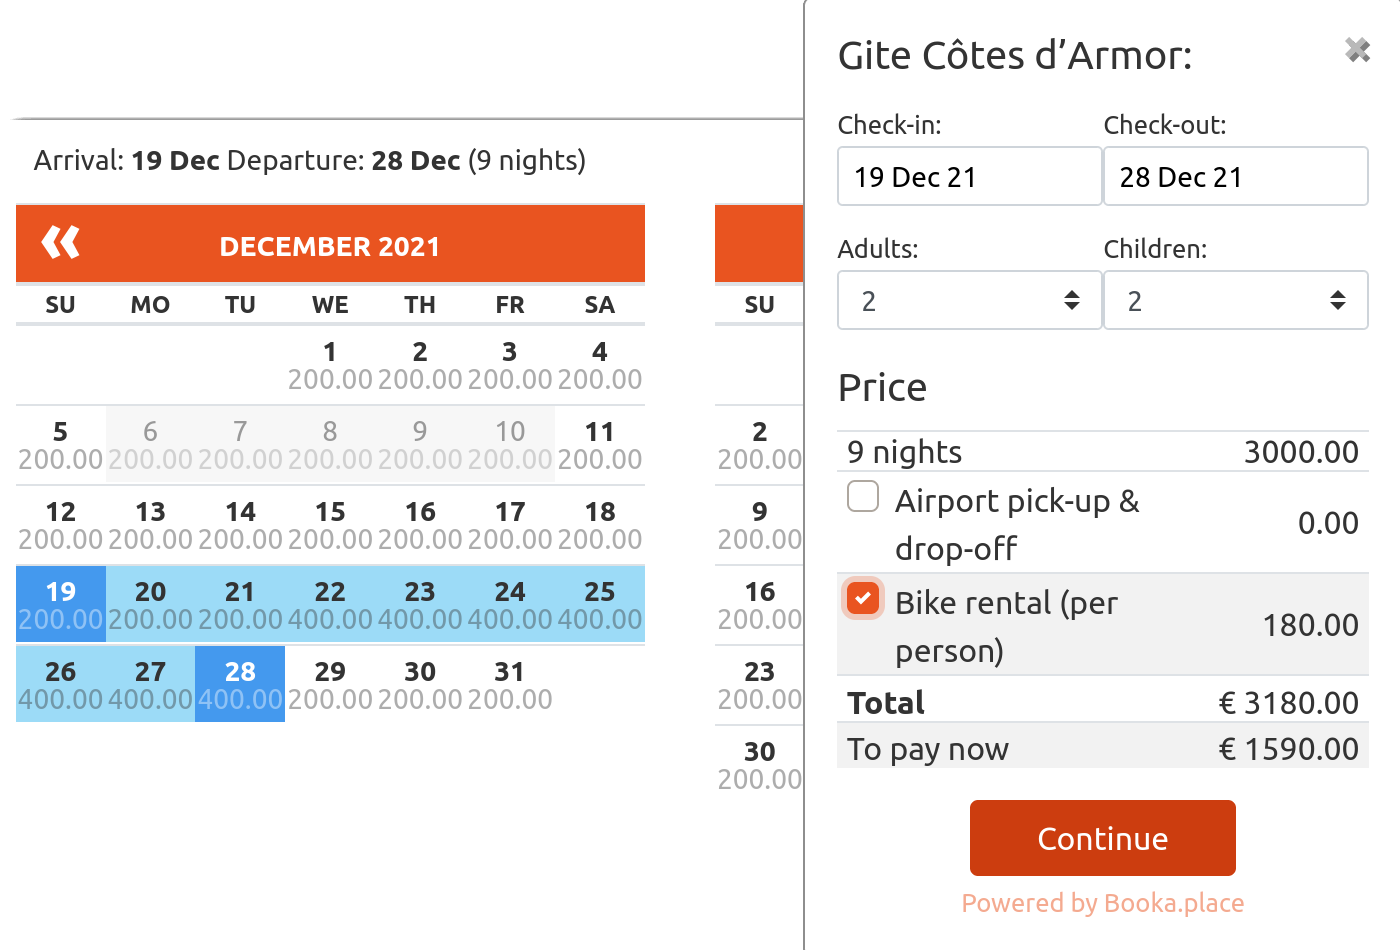Click the December 2021 month header
The height and width of the screenshot is (950, 1400).
click(330, 246)
